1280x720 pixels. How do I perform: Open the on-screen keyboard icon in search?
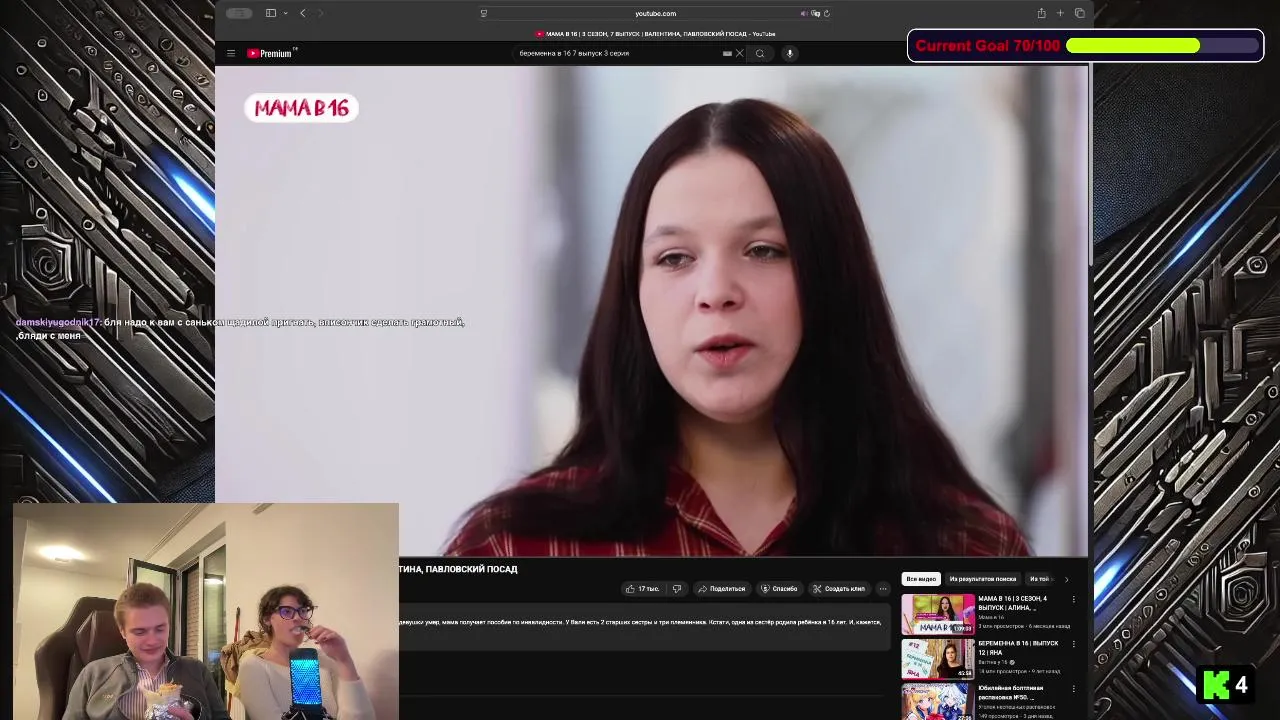click(x=727, y=54)
